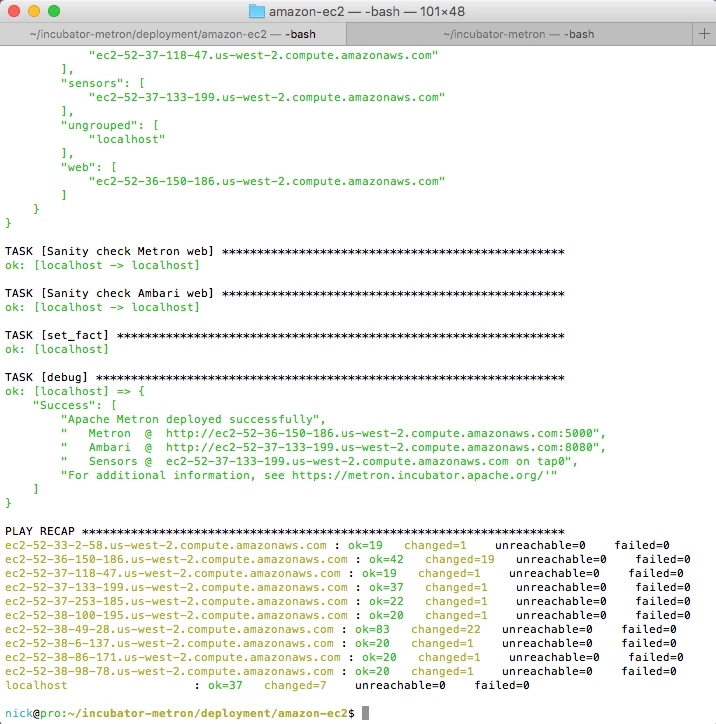
Task: Click the 'TASK [Sanity check Ambari web]' line
Action: (x=284, y=293)
